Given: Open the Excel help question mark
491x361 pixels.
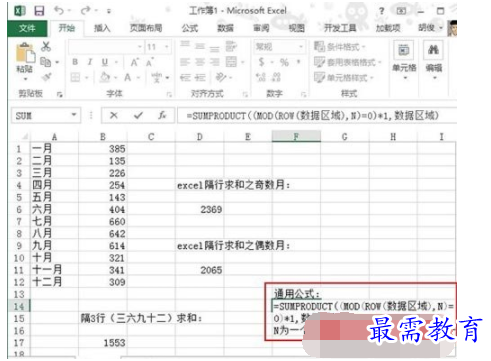Looking at the screenshot, I should click(381, 11).
